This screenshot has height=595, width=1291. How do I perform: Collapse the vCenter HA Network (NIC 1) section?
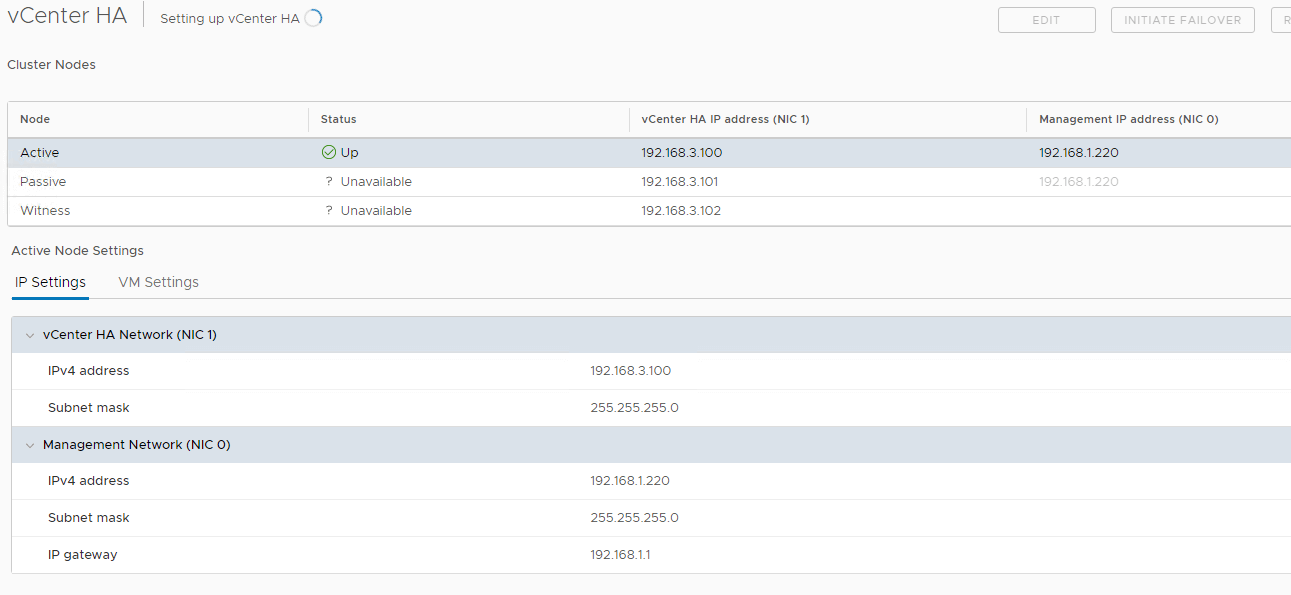pos(30,335)
